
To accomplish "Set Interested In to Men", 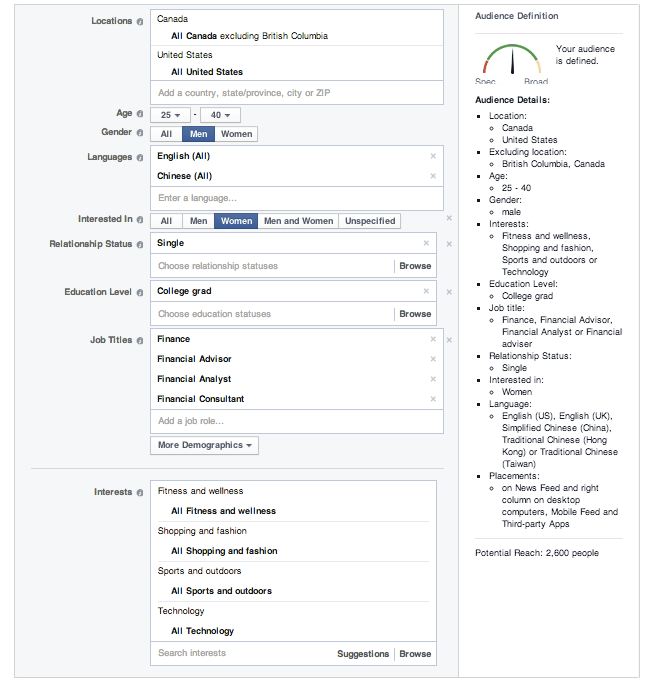I will (x=198, y=221).
